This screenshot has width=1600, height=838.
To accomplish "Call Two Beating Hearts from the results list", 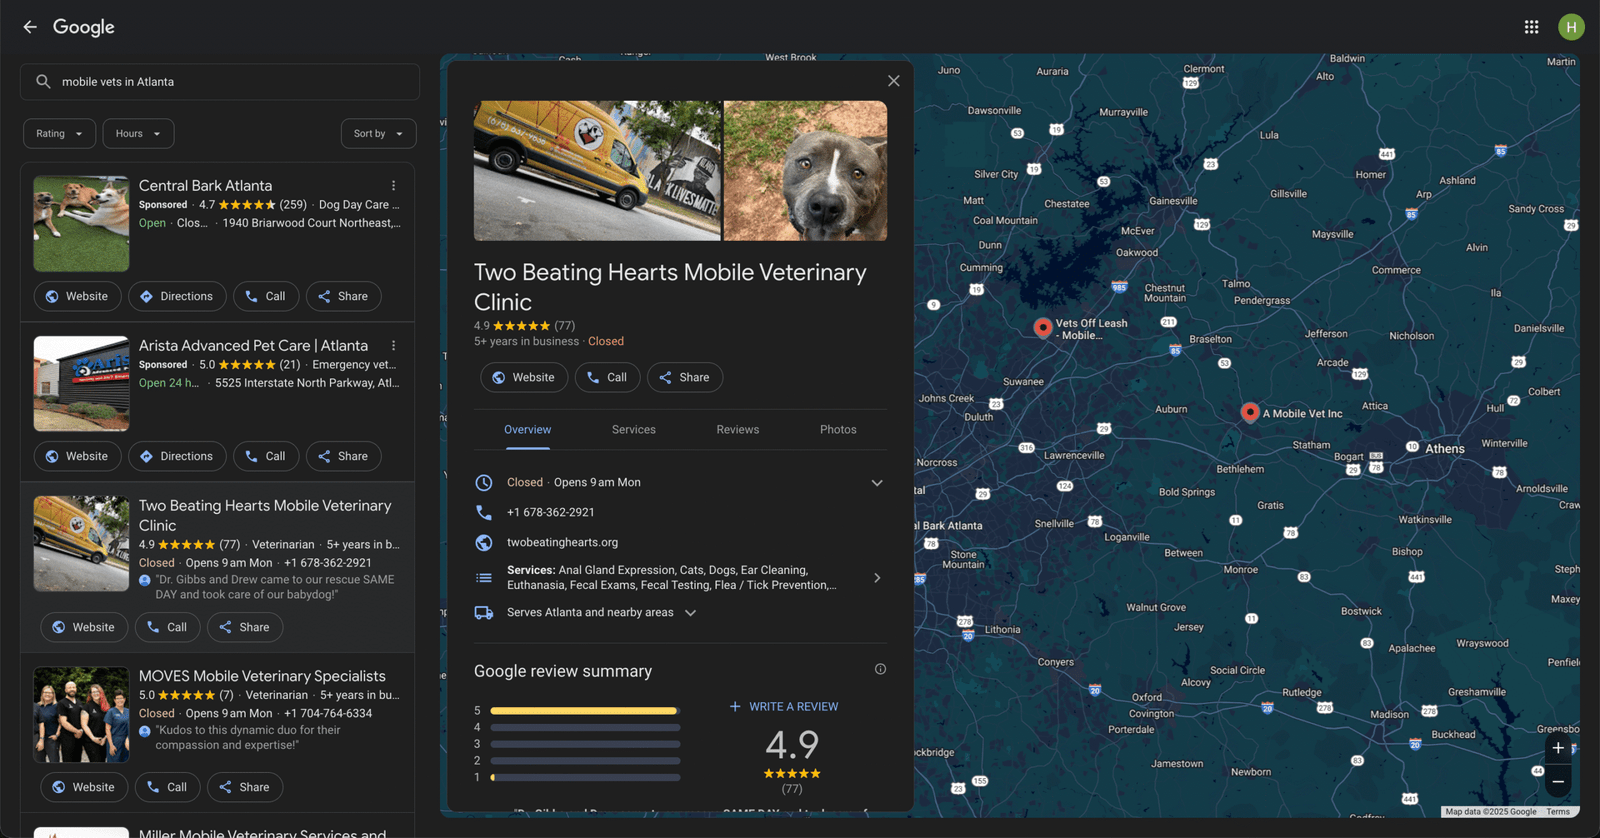I will (167, 627).
